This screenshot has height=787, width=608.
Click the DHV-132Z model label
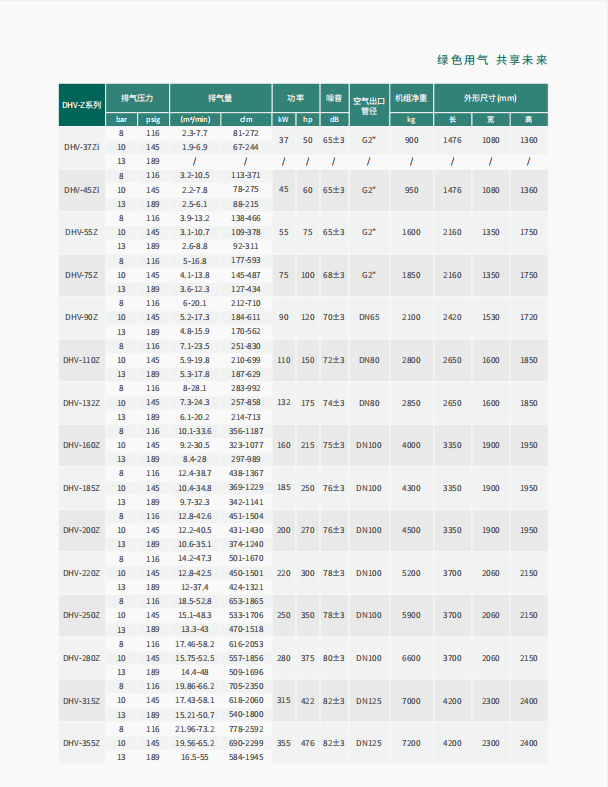click(x=81, y=403)
